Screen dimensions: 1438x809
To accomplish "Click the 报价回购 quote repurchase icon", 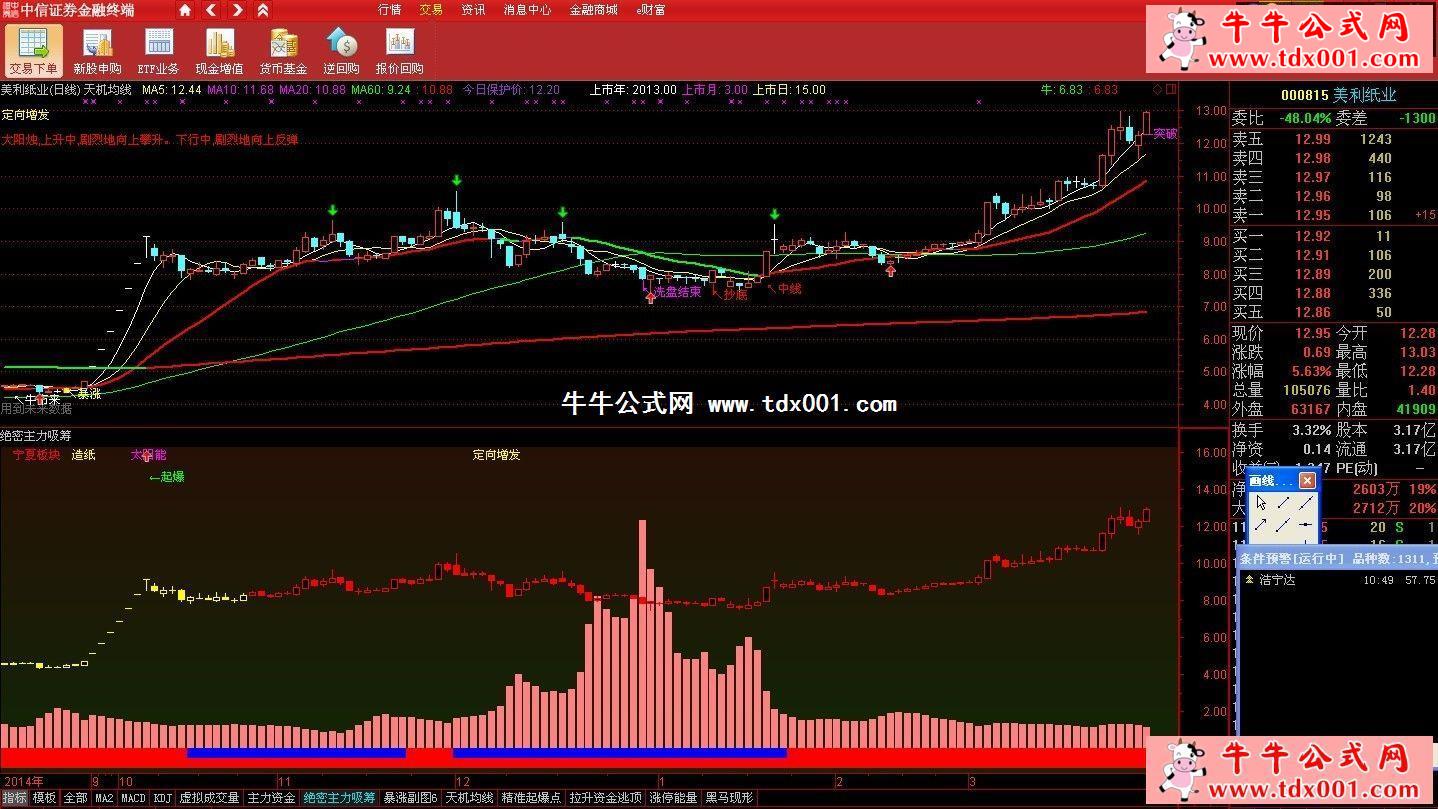I will coord(400,51).
